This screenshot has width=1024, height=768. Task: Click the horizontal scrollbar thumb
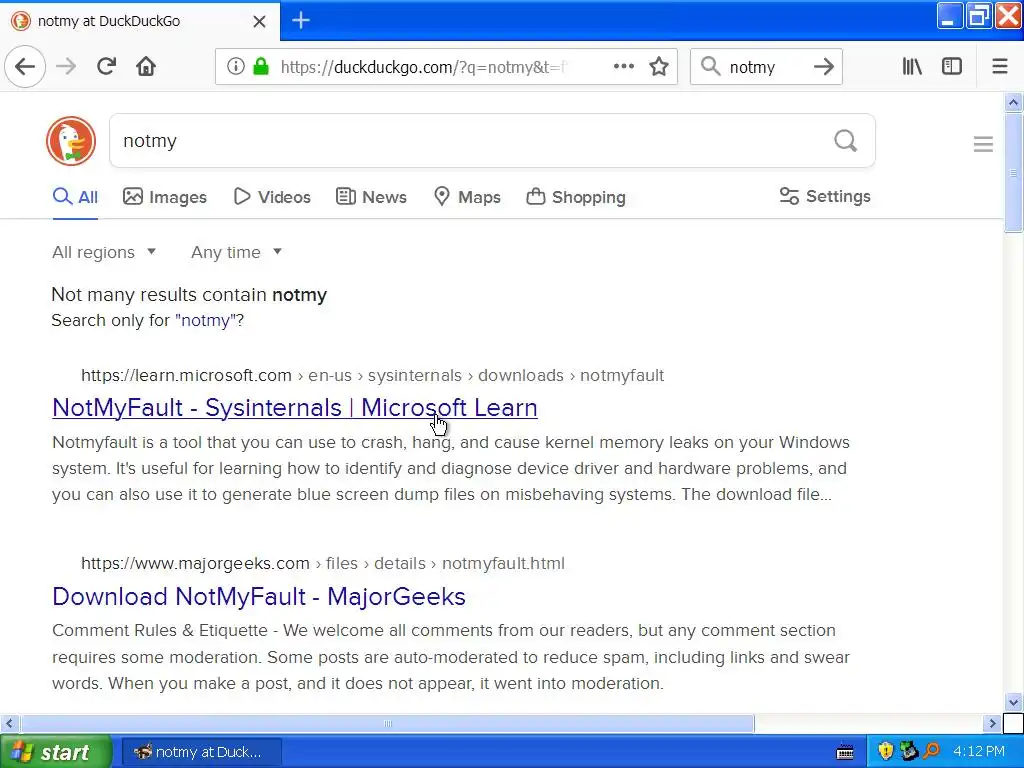coord(387,723)
